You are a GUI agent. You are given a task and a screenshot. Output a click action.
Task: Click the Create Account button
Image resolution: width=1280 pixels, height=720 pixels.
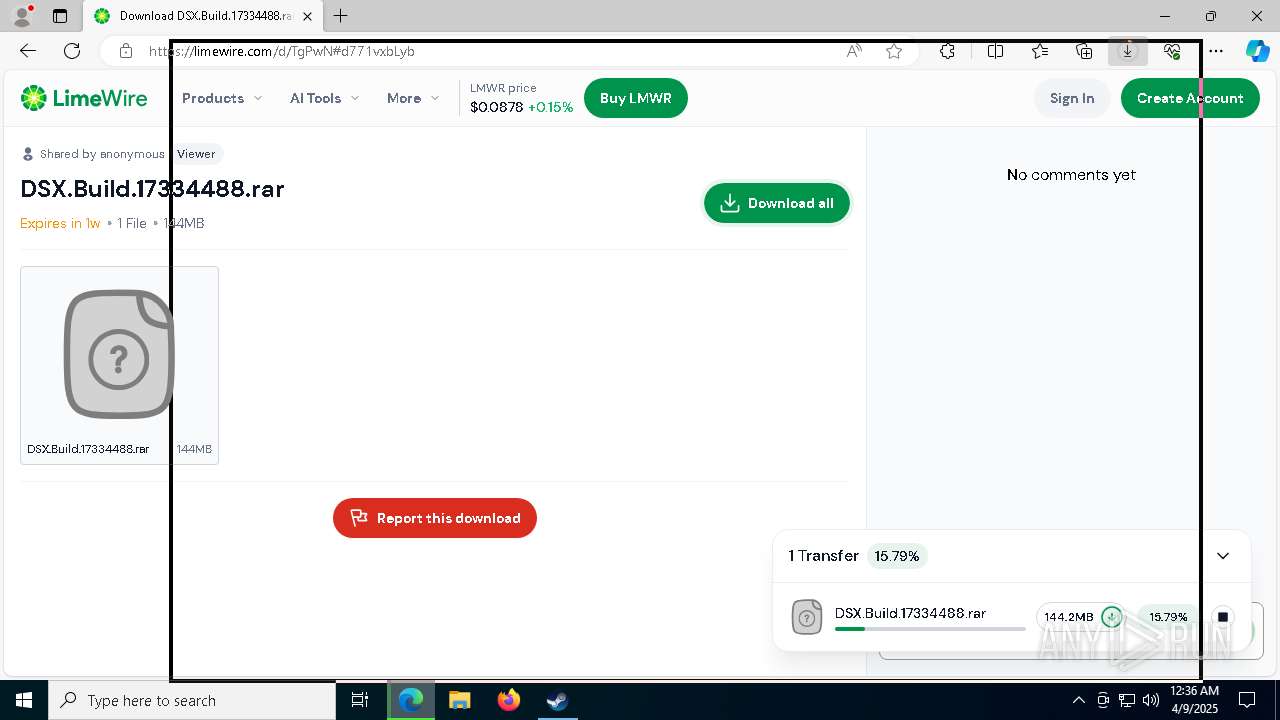1190,98
